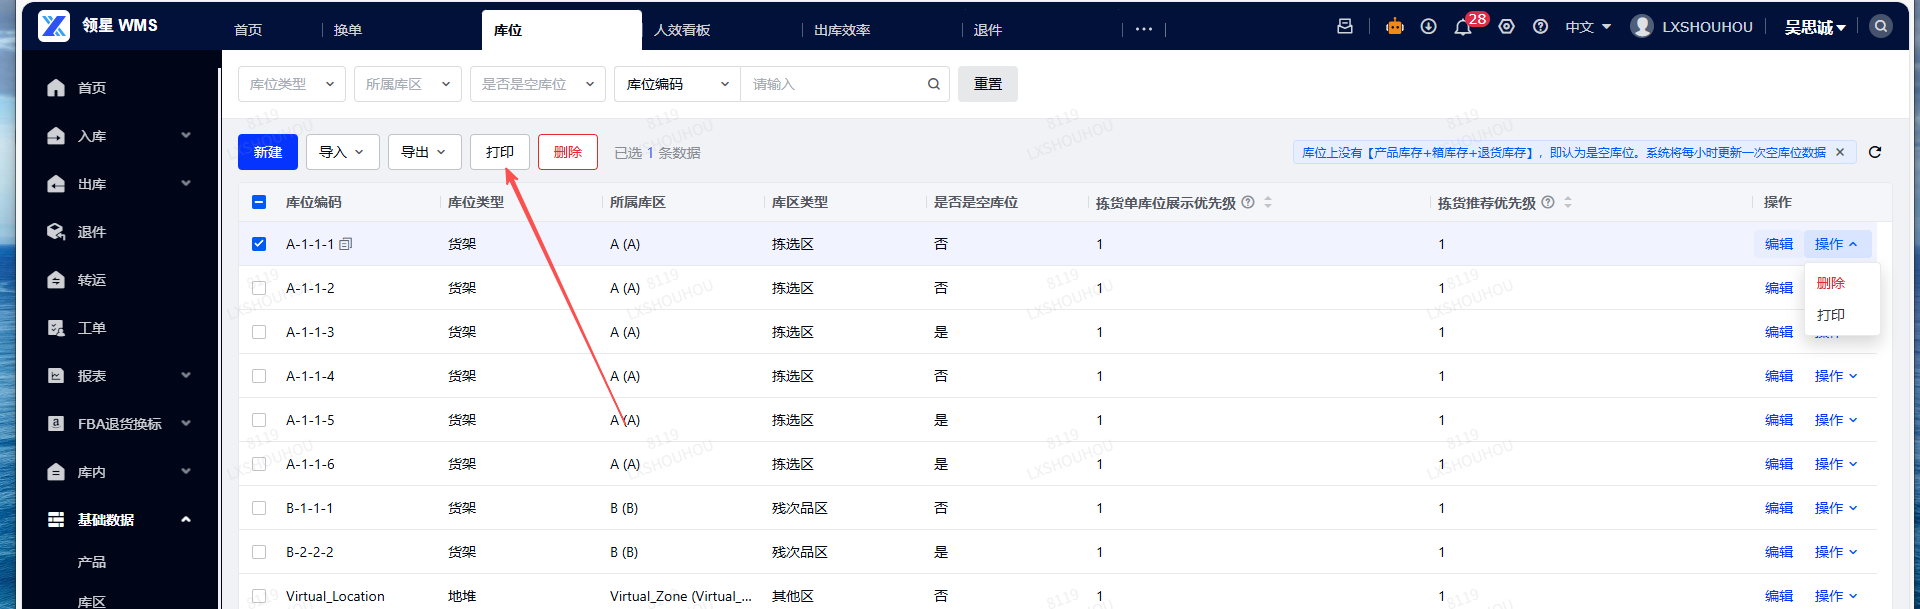1920x609 pixels.
Task: Choose 打印 in the open 操作 menu
Action: [x=1831, y=315]
